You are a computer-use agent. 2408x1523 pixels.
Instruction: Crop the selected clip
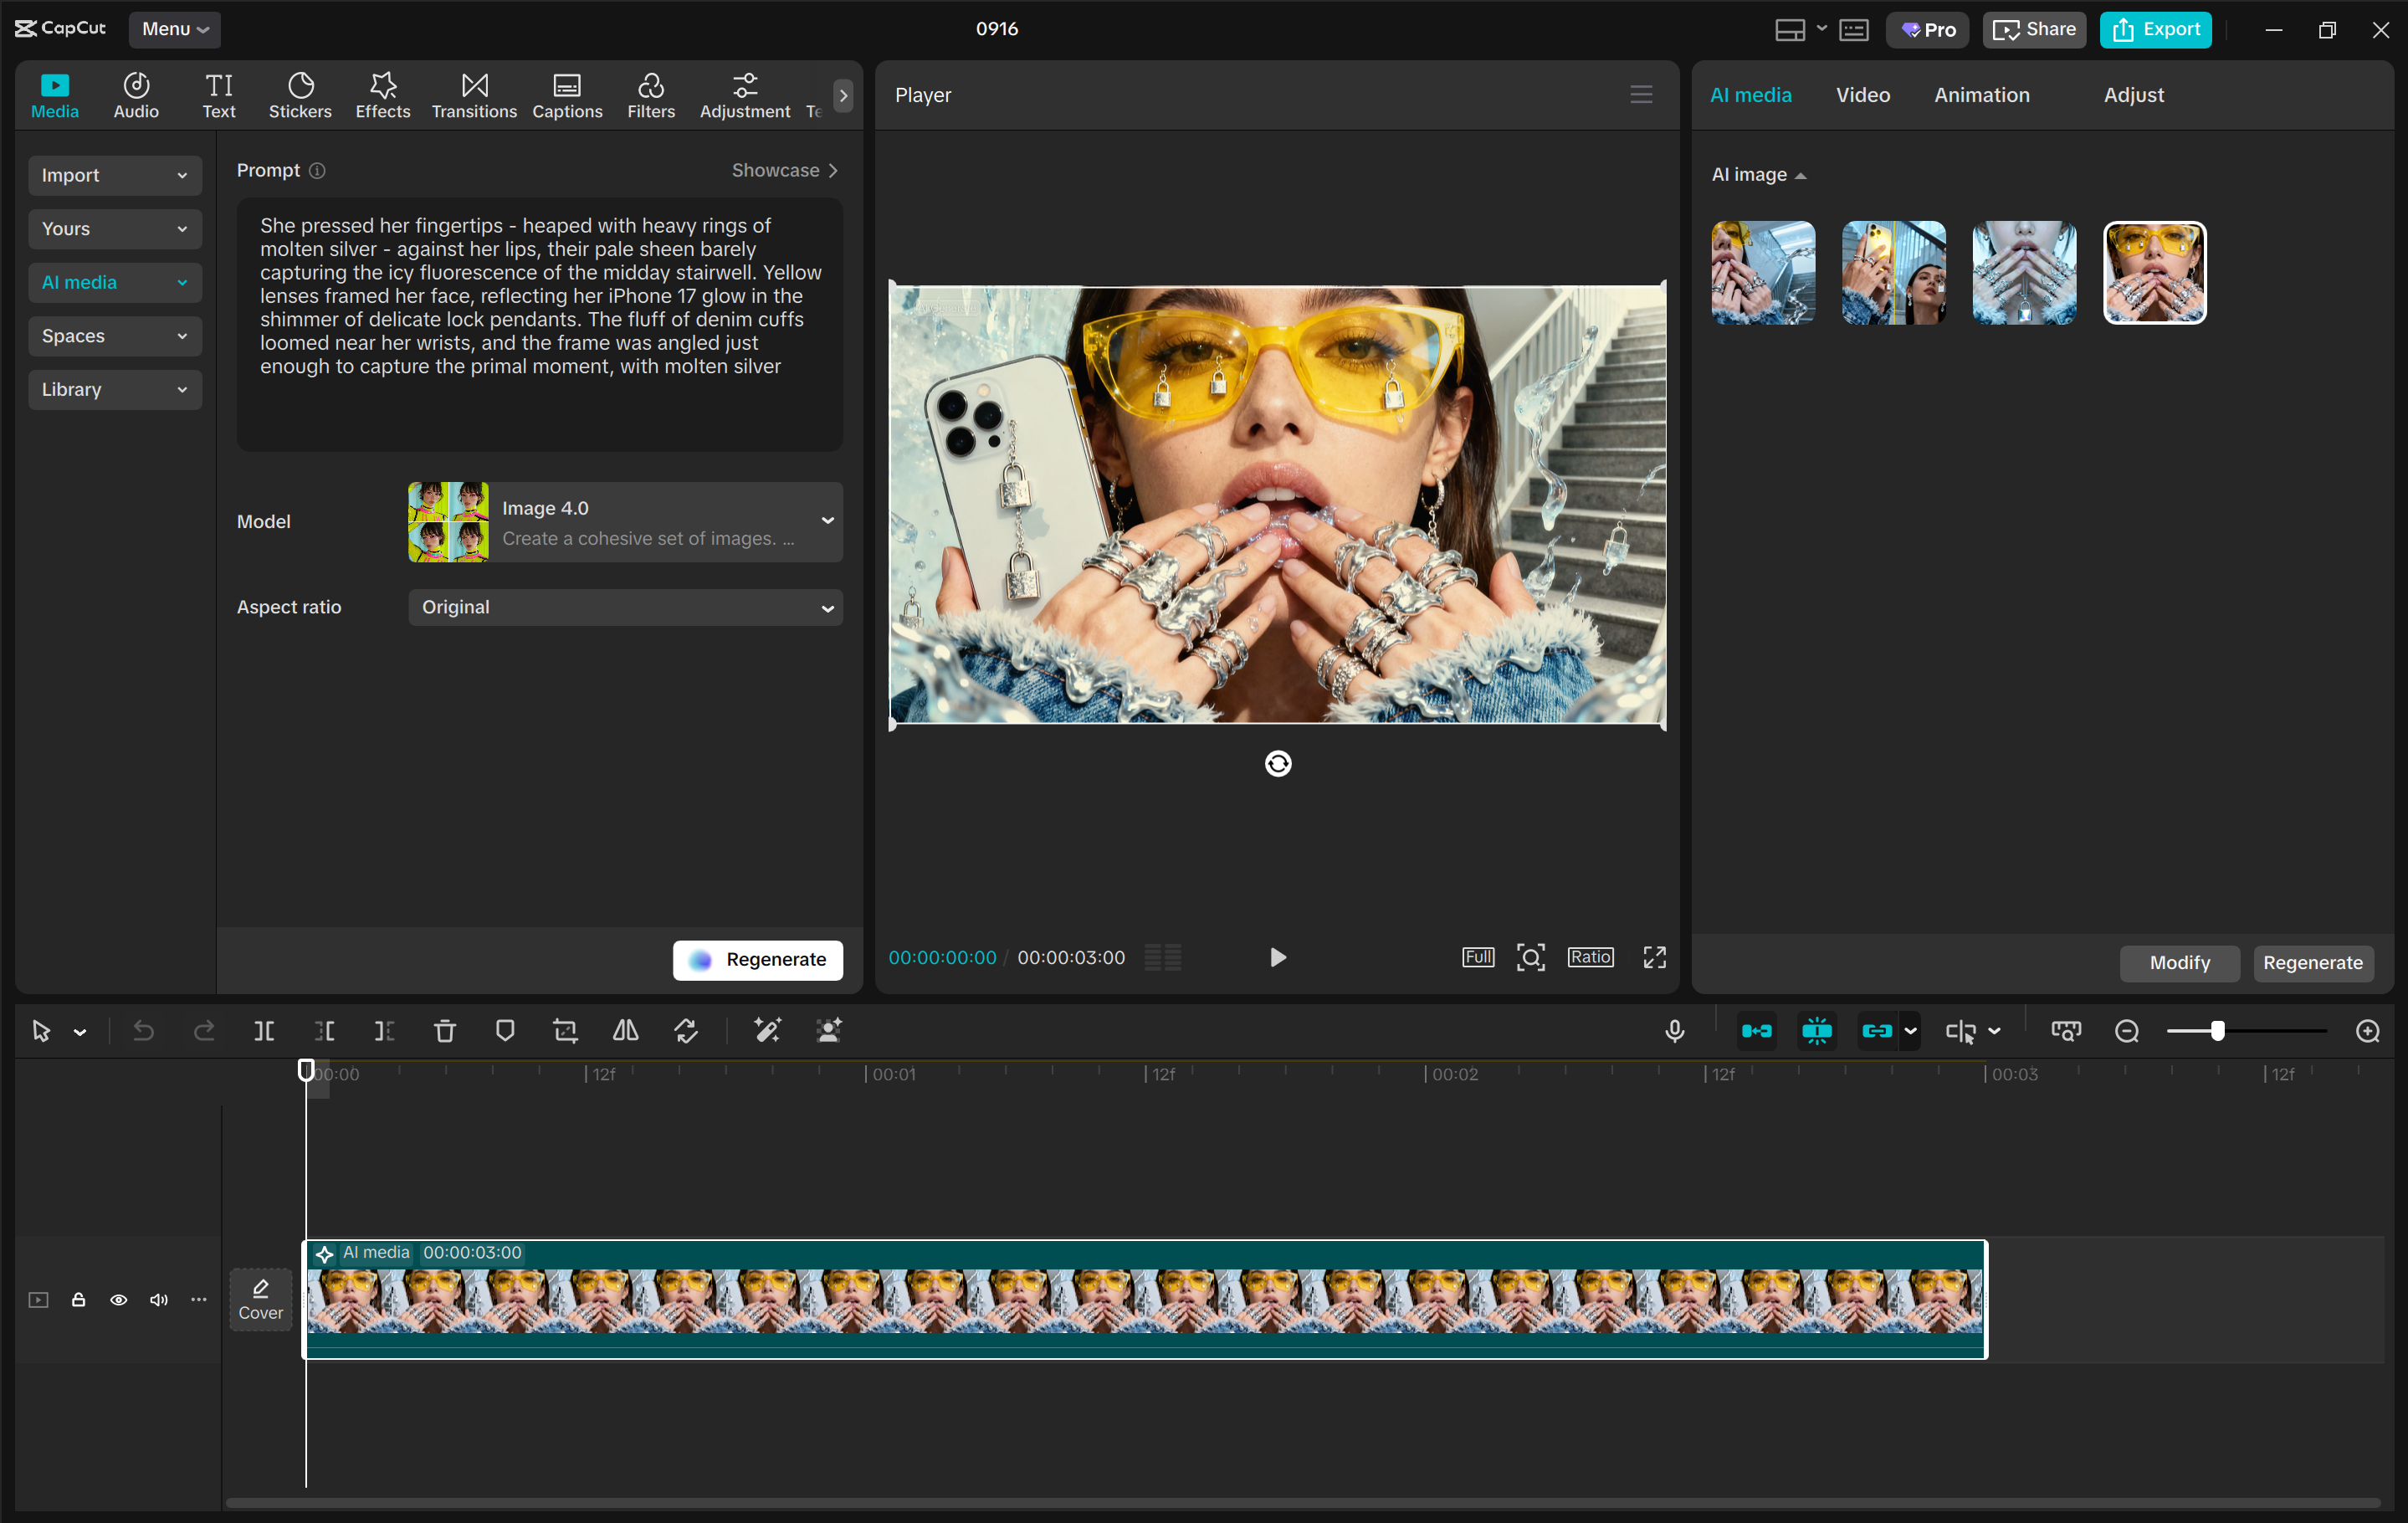pyautogui.click(x=565, y=1031)
